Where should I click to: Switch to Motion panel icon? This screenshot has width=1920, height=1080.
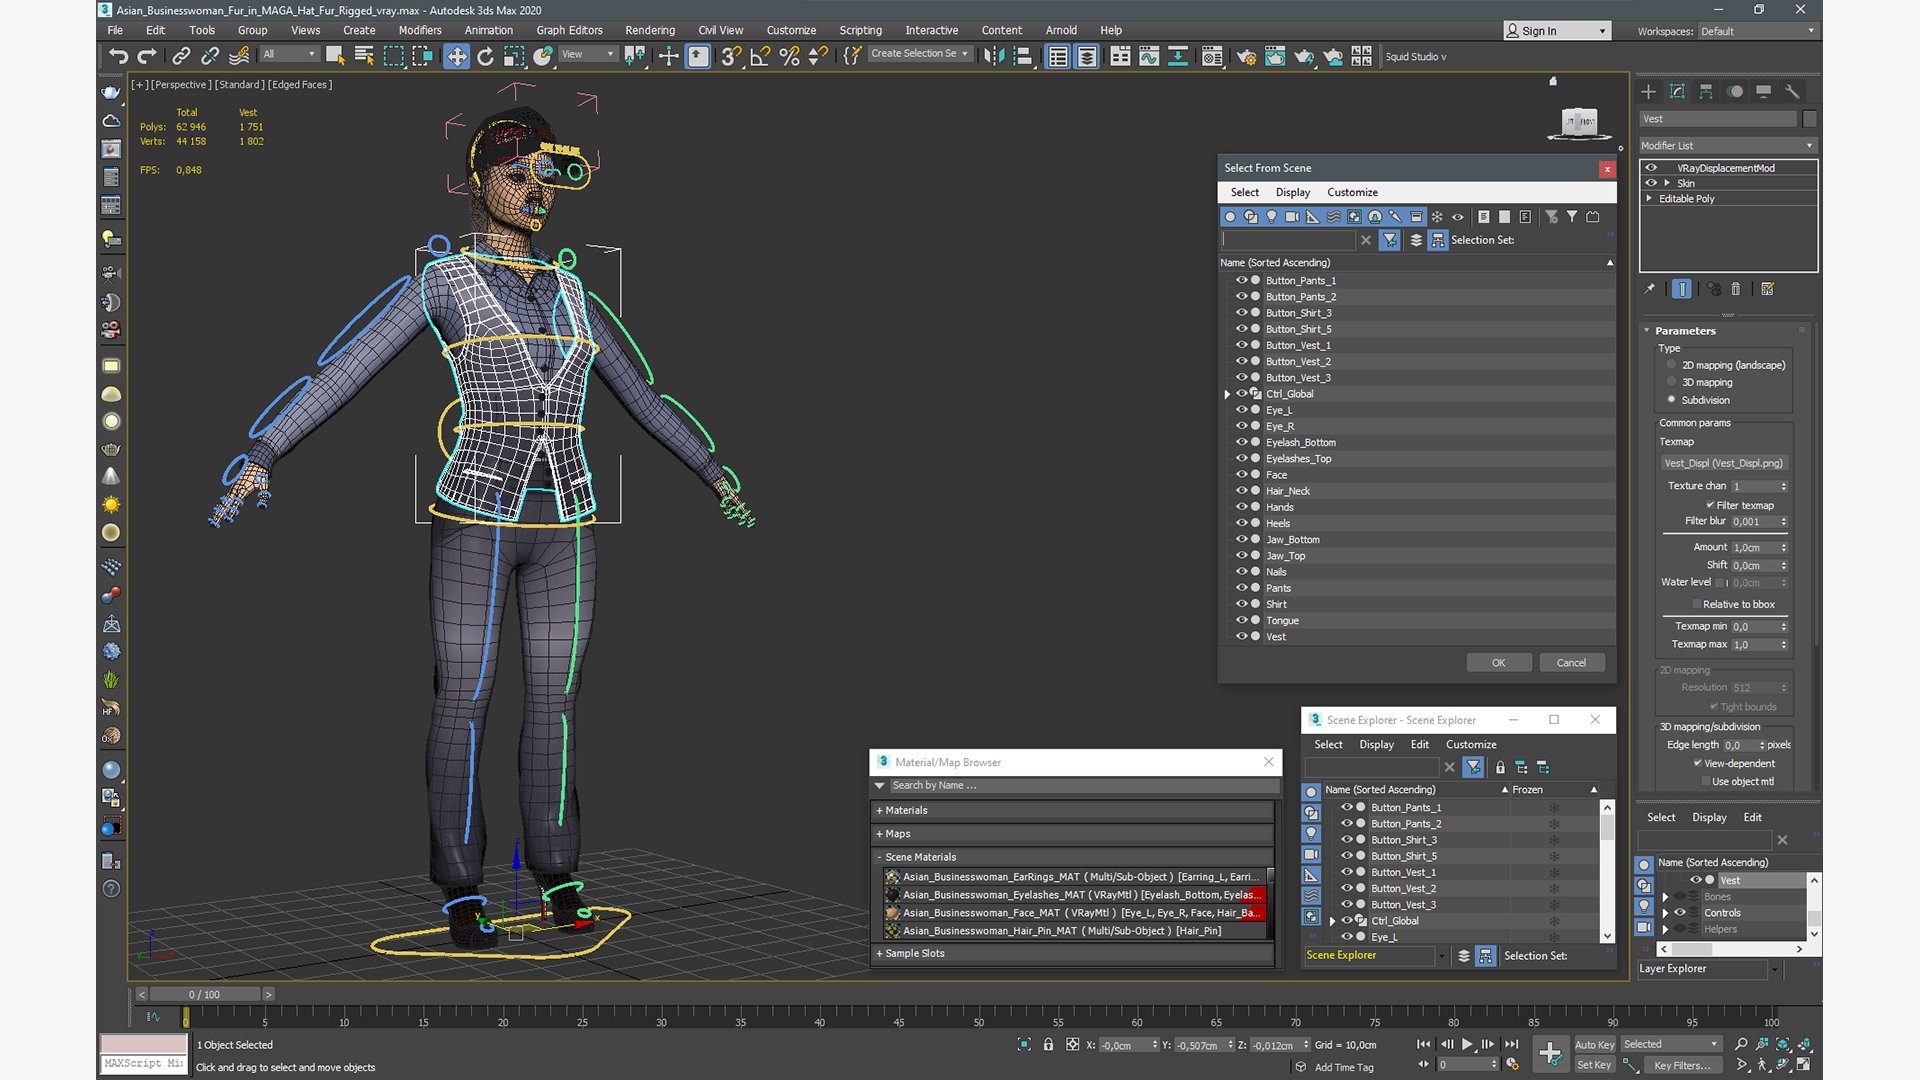click(1735, 91)
